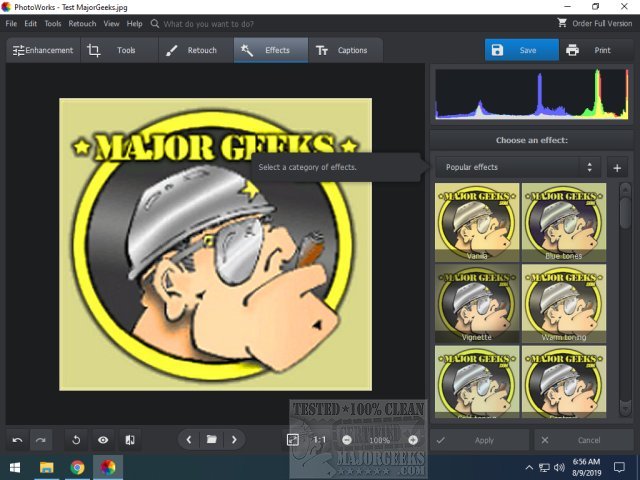Image resolution: width=640 pixels, height=480 pixels.
Task: Select the Blue tones effect thumbnail
Action: (564, 222)
